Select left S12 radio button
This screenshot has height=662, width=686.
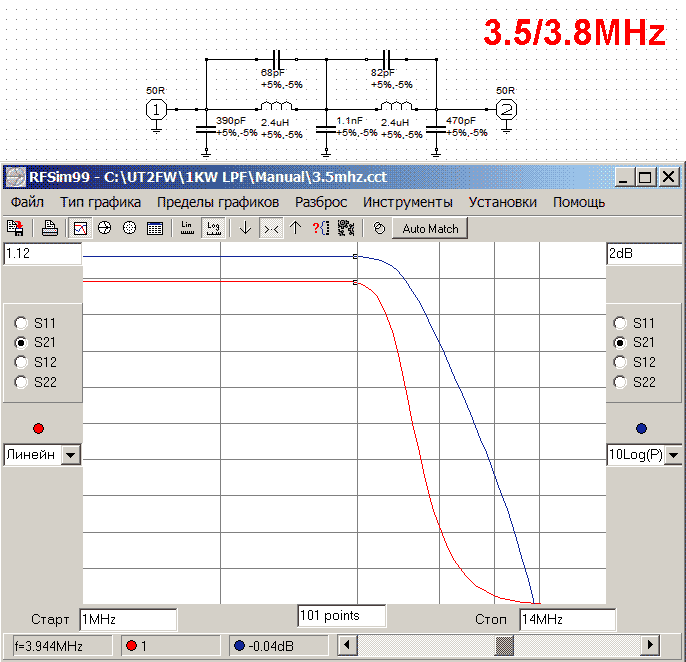(x=21, y=362)
